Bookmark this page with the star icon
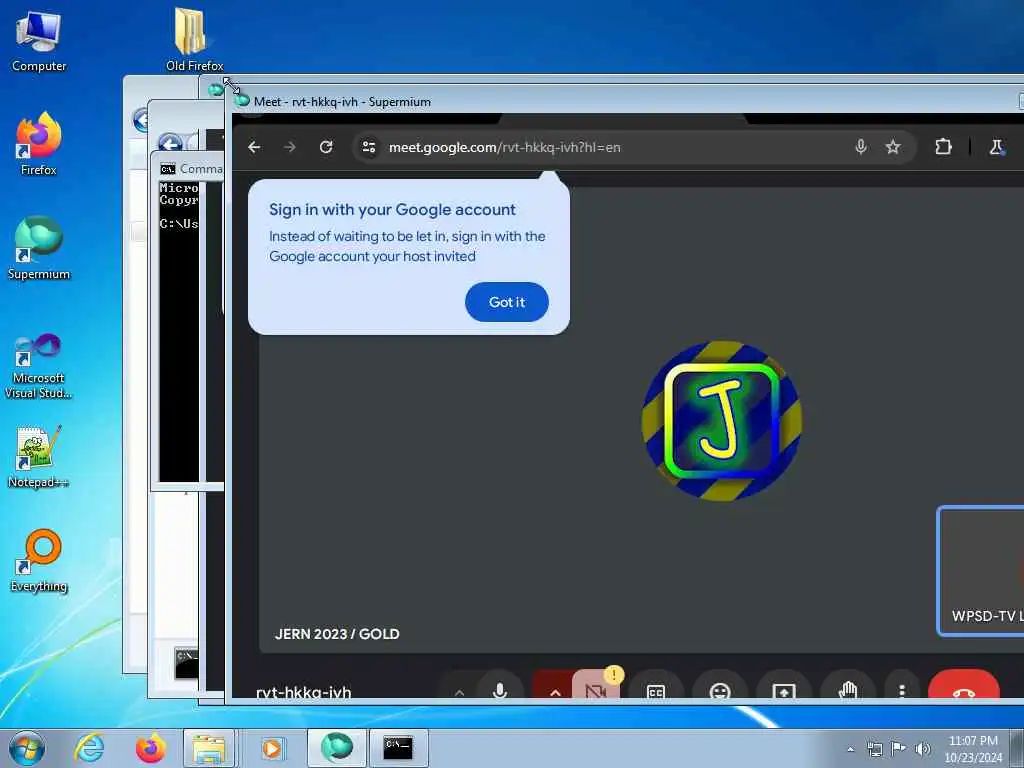This screenshot has width=1024, height=768. pyautogui.click(x=893, y=147)
